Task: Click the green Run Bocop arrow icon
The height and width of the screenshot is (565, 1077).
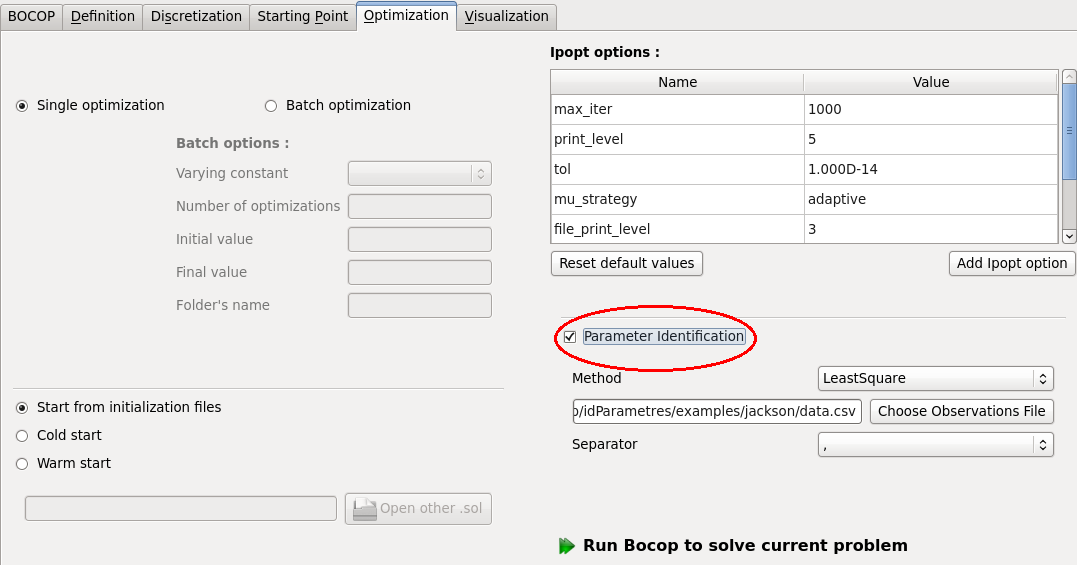Action: coord(567,546)
